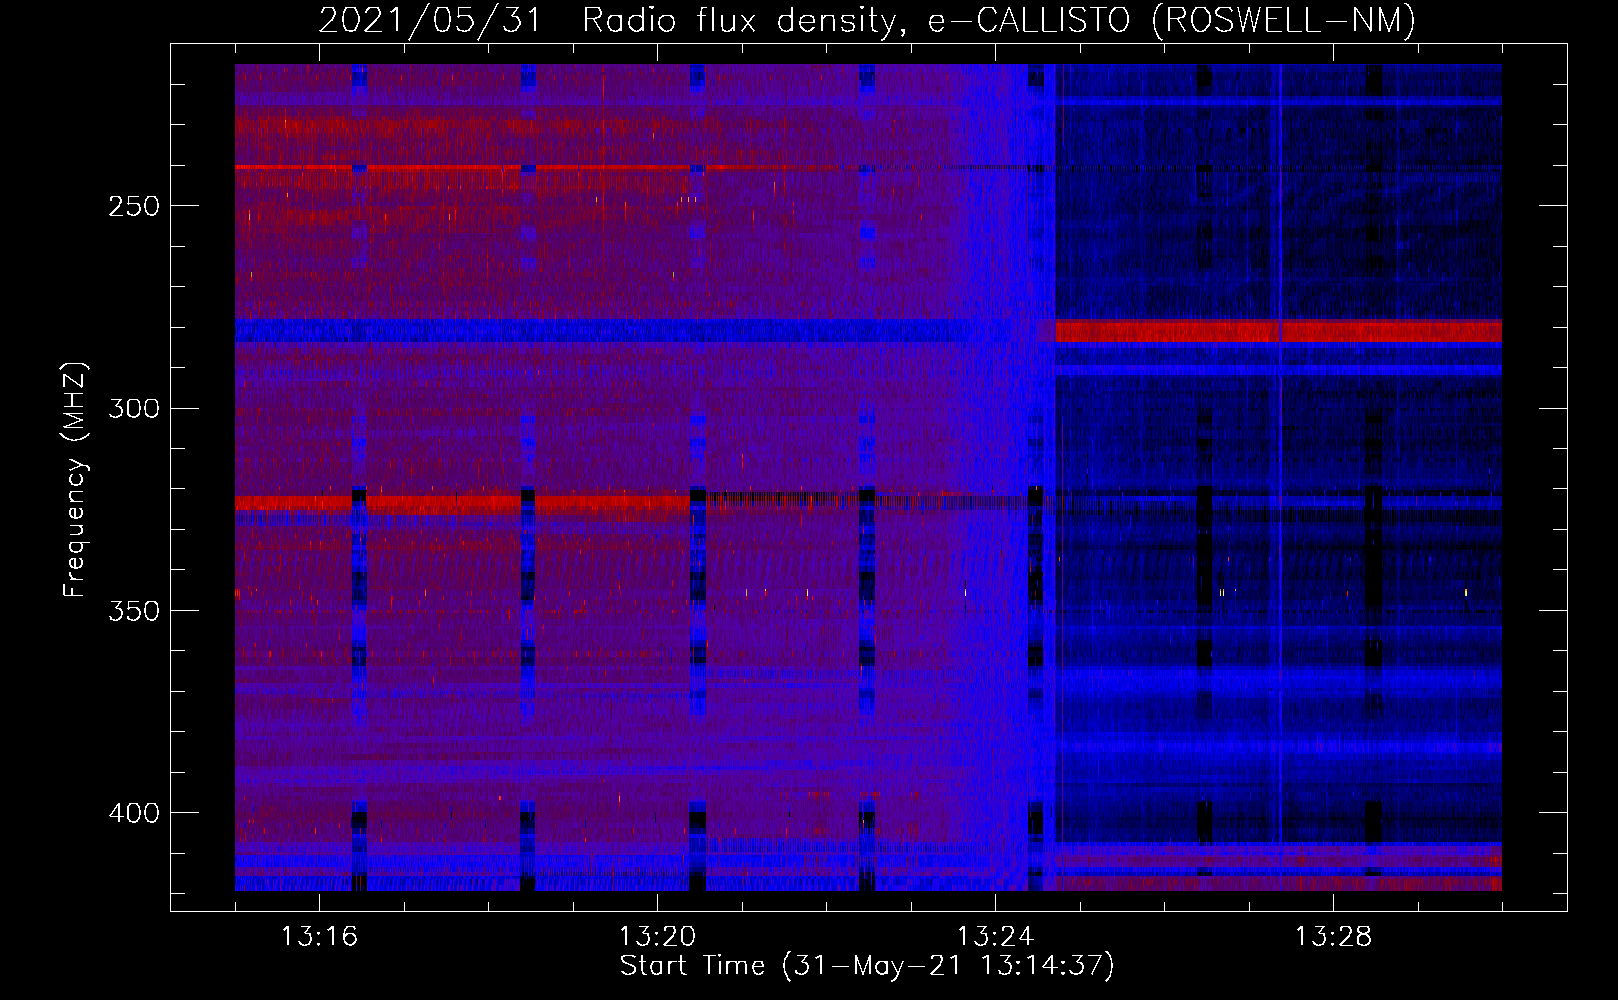Click the 13:24 time tick label
The image size is (1618, 1000).
click(x=995, y=937)
